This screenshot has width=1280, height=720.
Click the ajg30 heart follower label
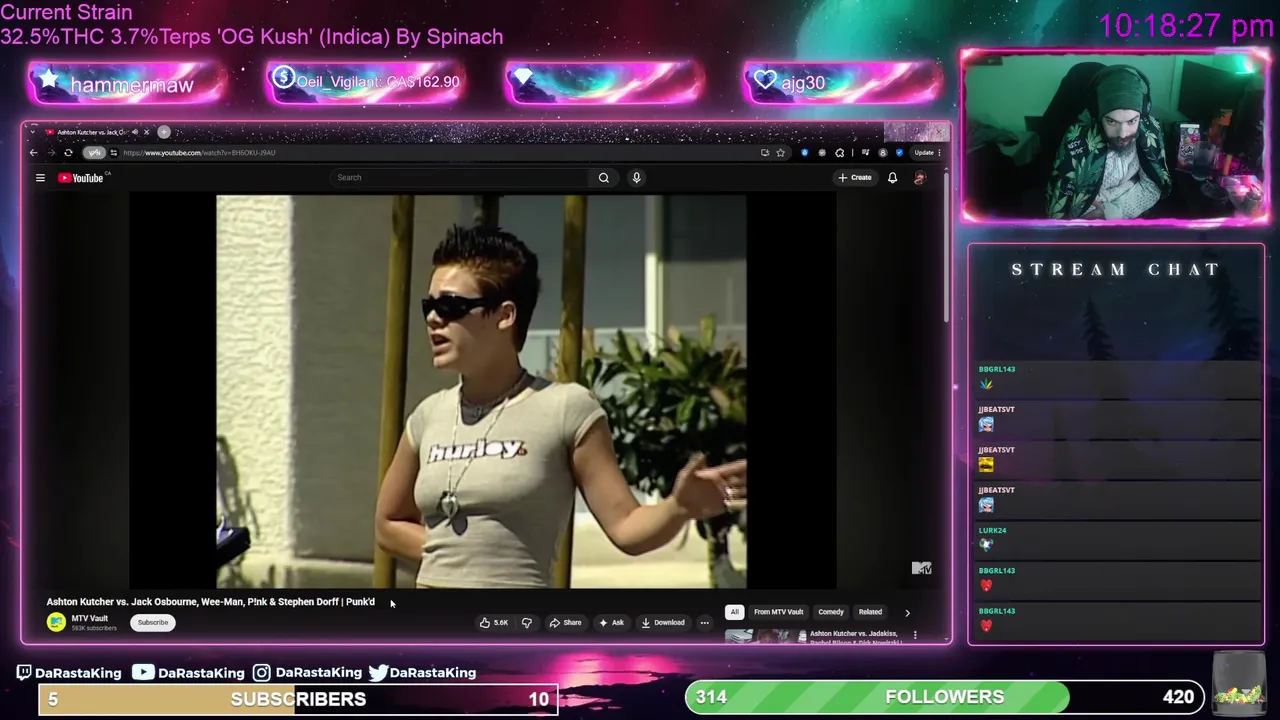click(803, 83)
